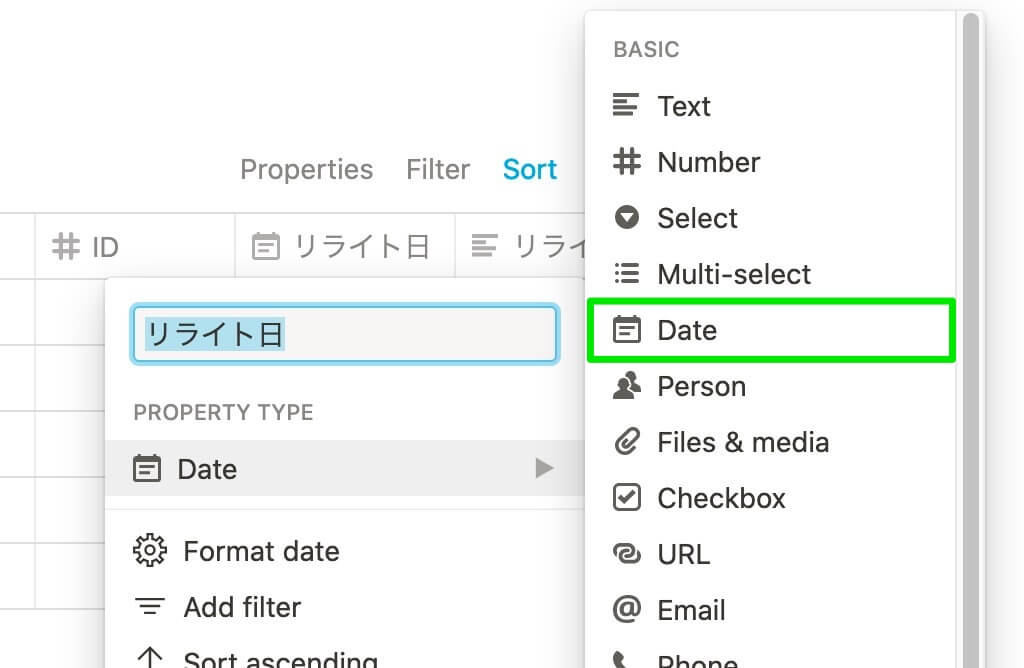Open Properties in the view toolbar

[306, 170]
